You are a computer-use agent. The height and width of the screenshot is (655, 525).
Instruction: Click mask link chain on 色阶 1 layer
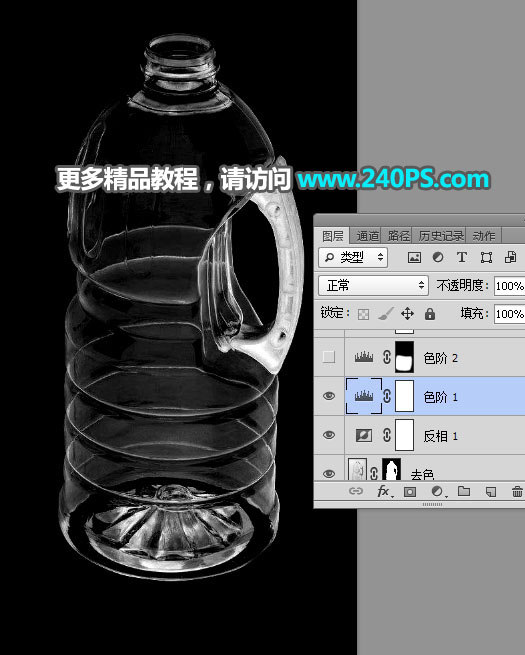pyautogui.click(x=387, y=396)
